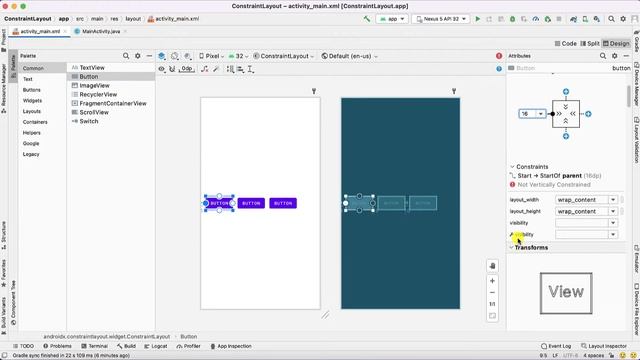The image size is (640, 360).
Task: Add bottom constraint via plus in constraint widget
Action: 566,136
